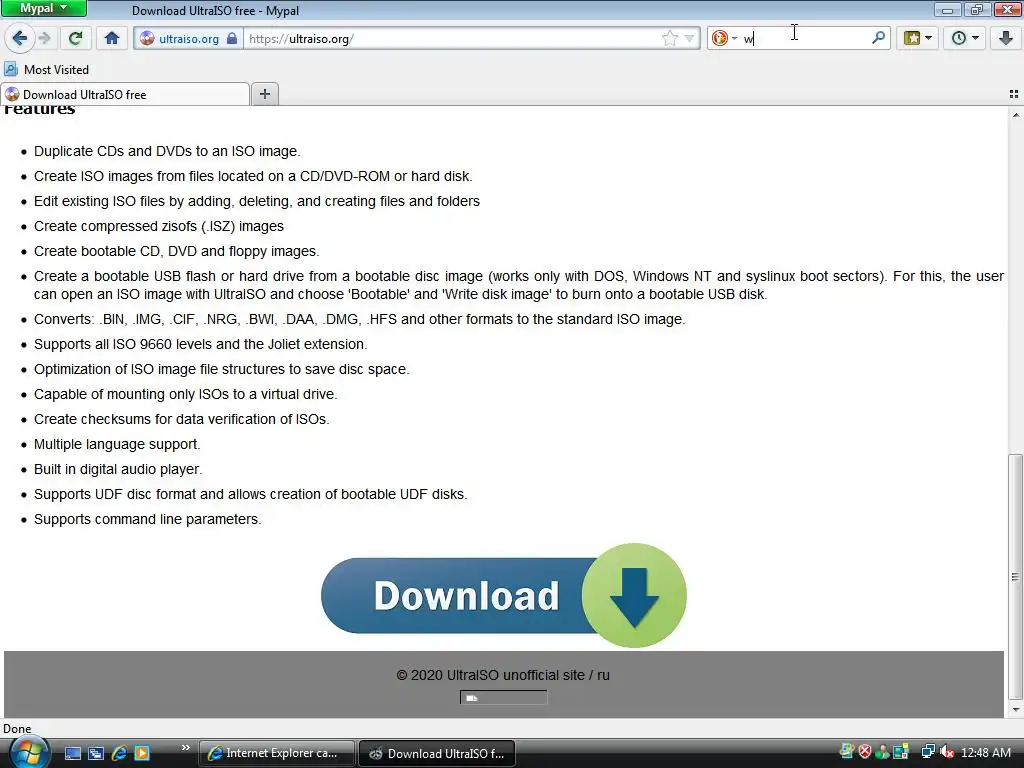Click page scrollbar up arrow

(x=1015, y=115)
